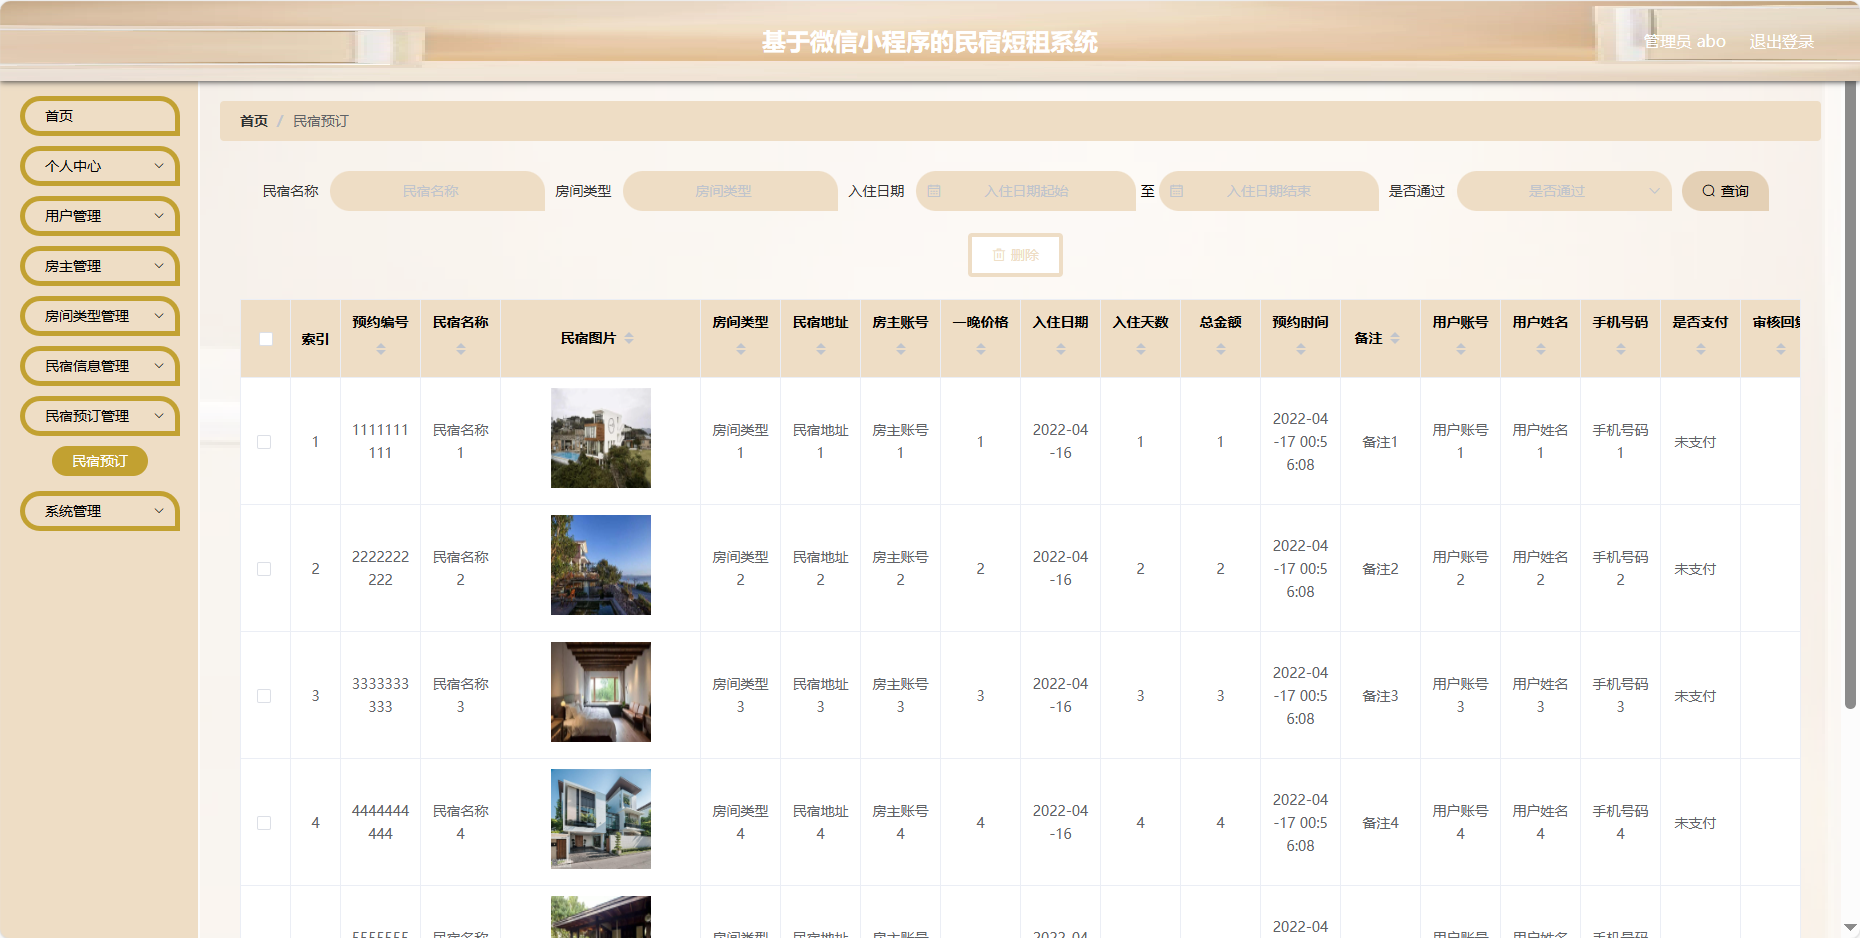1860x938 pixels.
Task: Click calendar icon in 入住日期起始 field
Action: pyautogui.click(x=934, y=191)
